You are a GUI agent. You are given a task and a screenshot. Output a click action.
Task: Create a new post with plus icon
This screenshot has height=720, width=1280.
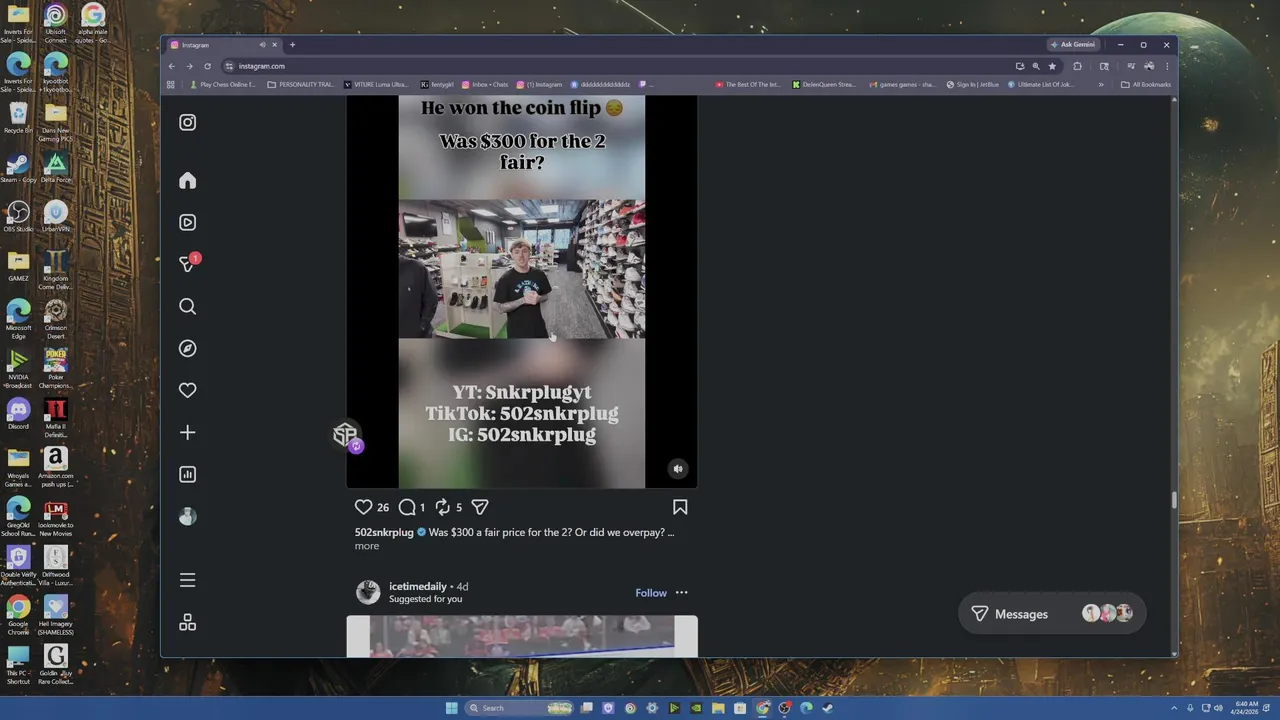(x=187, y=432)
